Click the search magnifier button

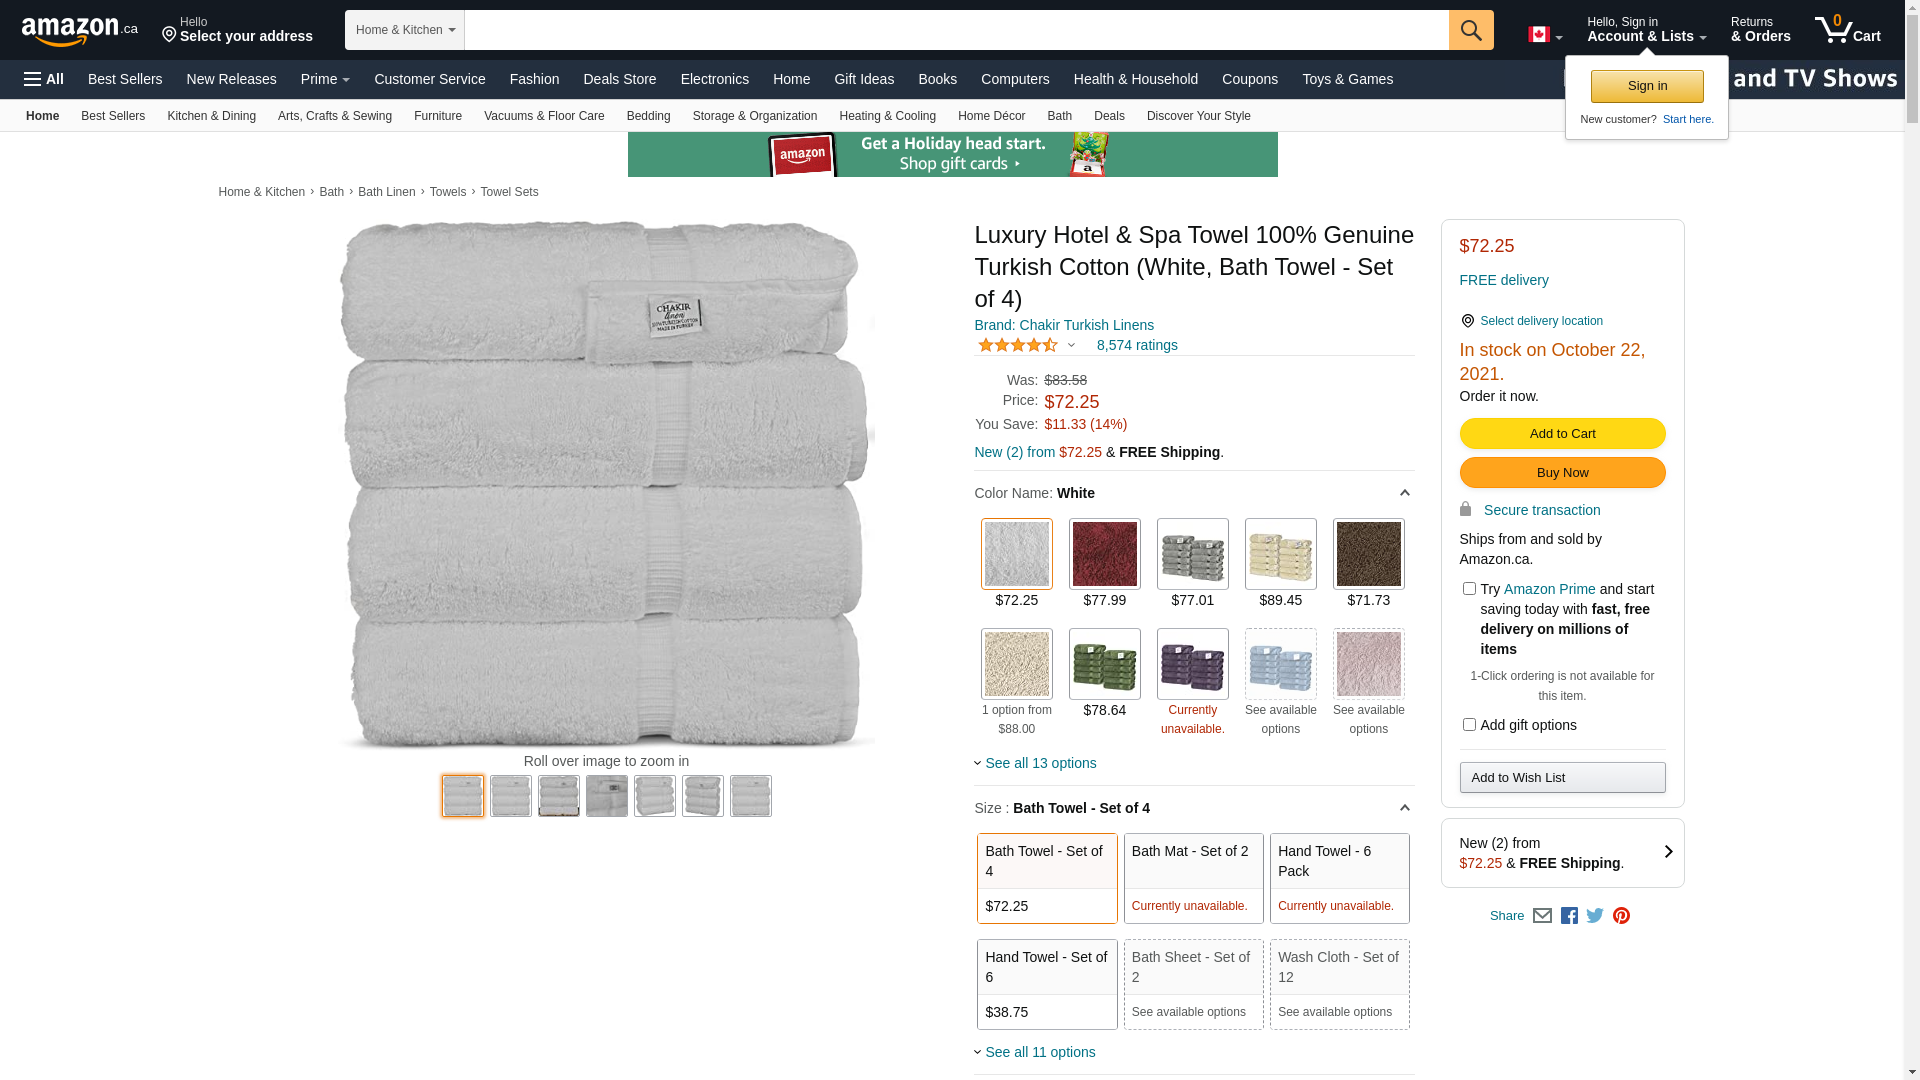[x=1470, y=30]
